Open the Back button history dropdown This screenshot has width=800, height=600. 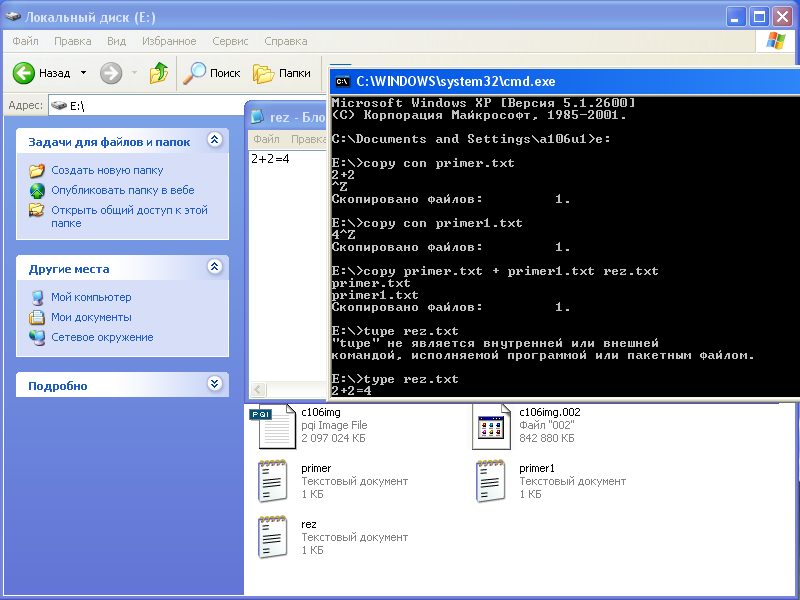click(x=83, y=73)
